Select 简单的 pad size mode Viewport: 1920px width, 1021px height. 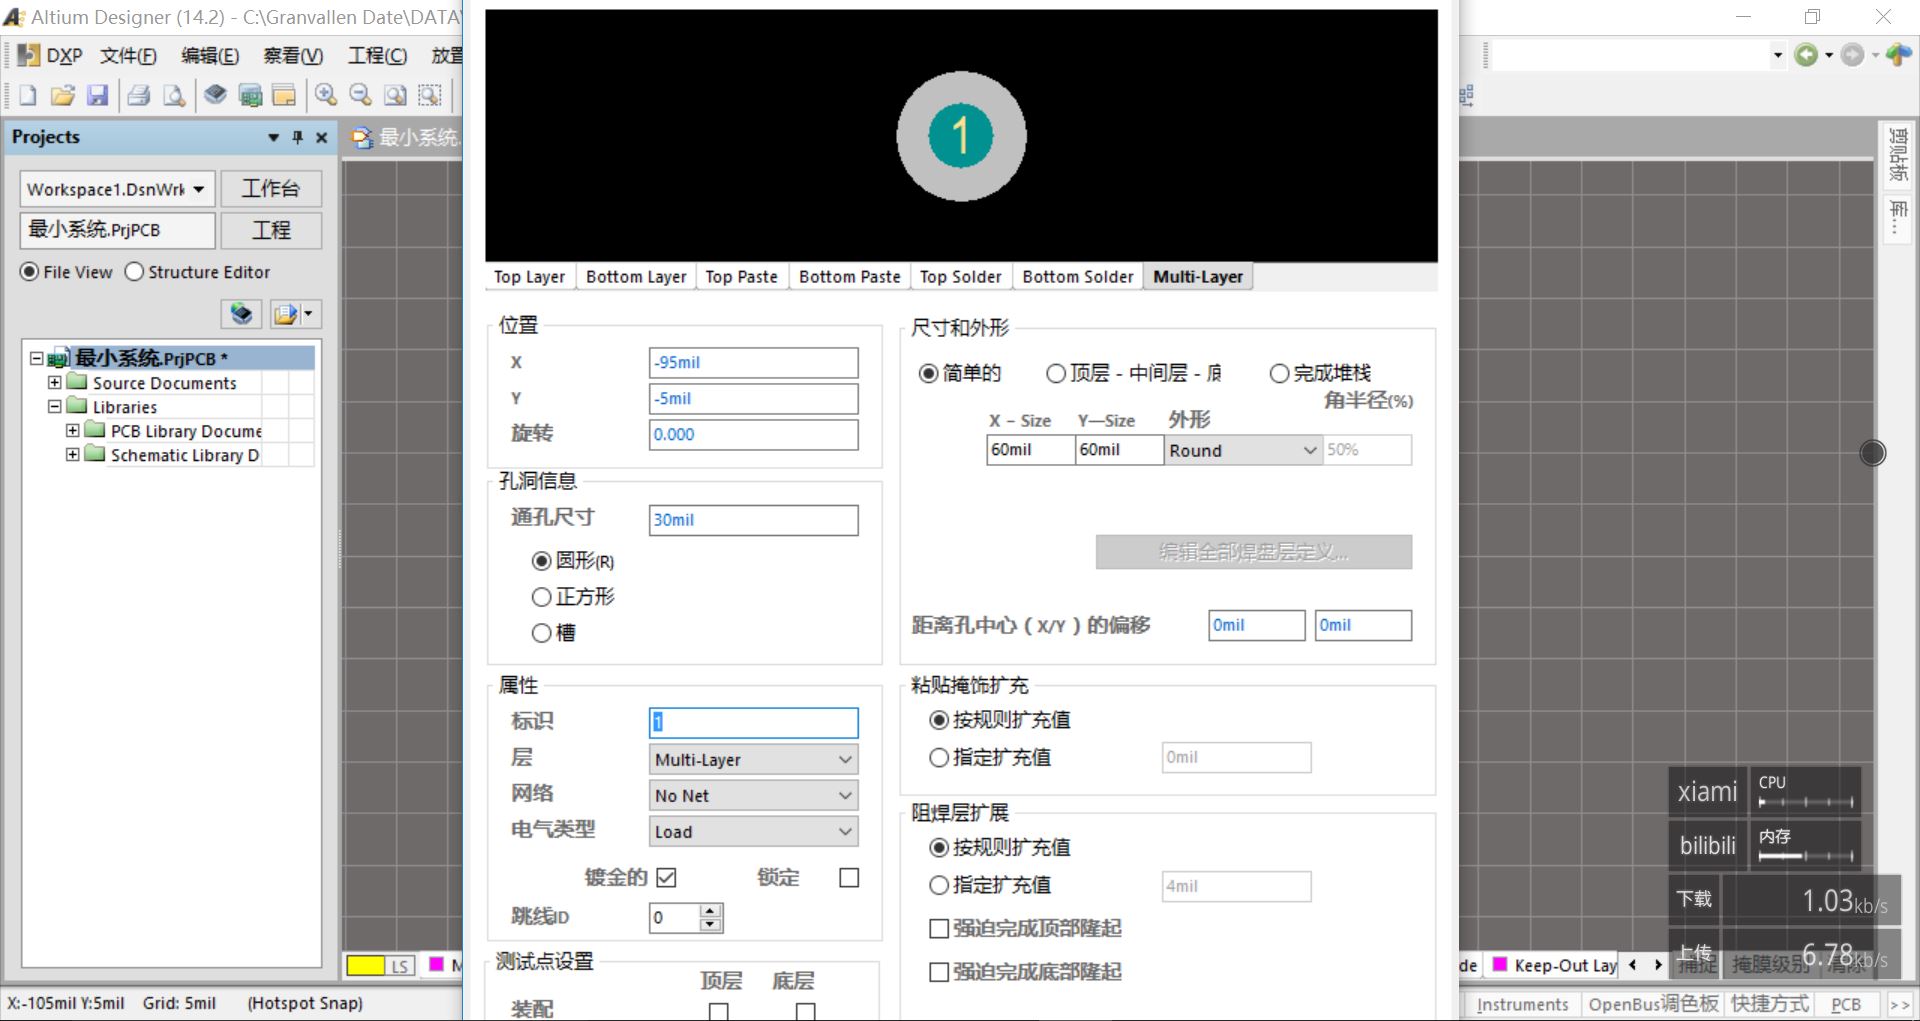tap(928, 374)
